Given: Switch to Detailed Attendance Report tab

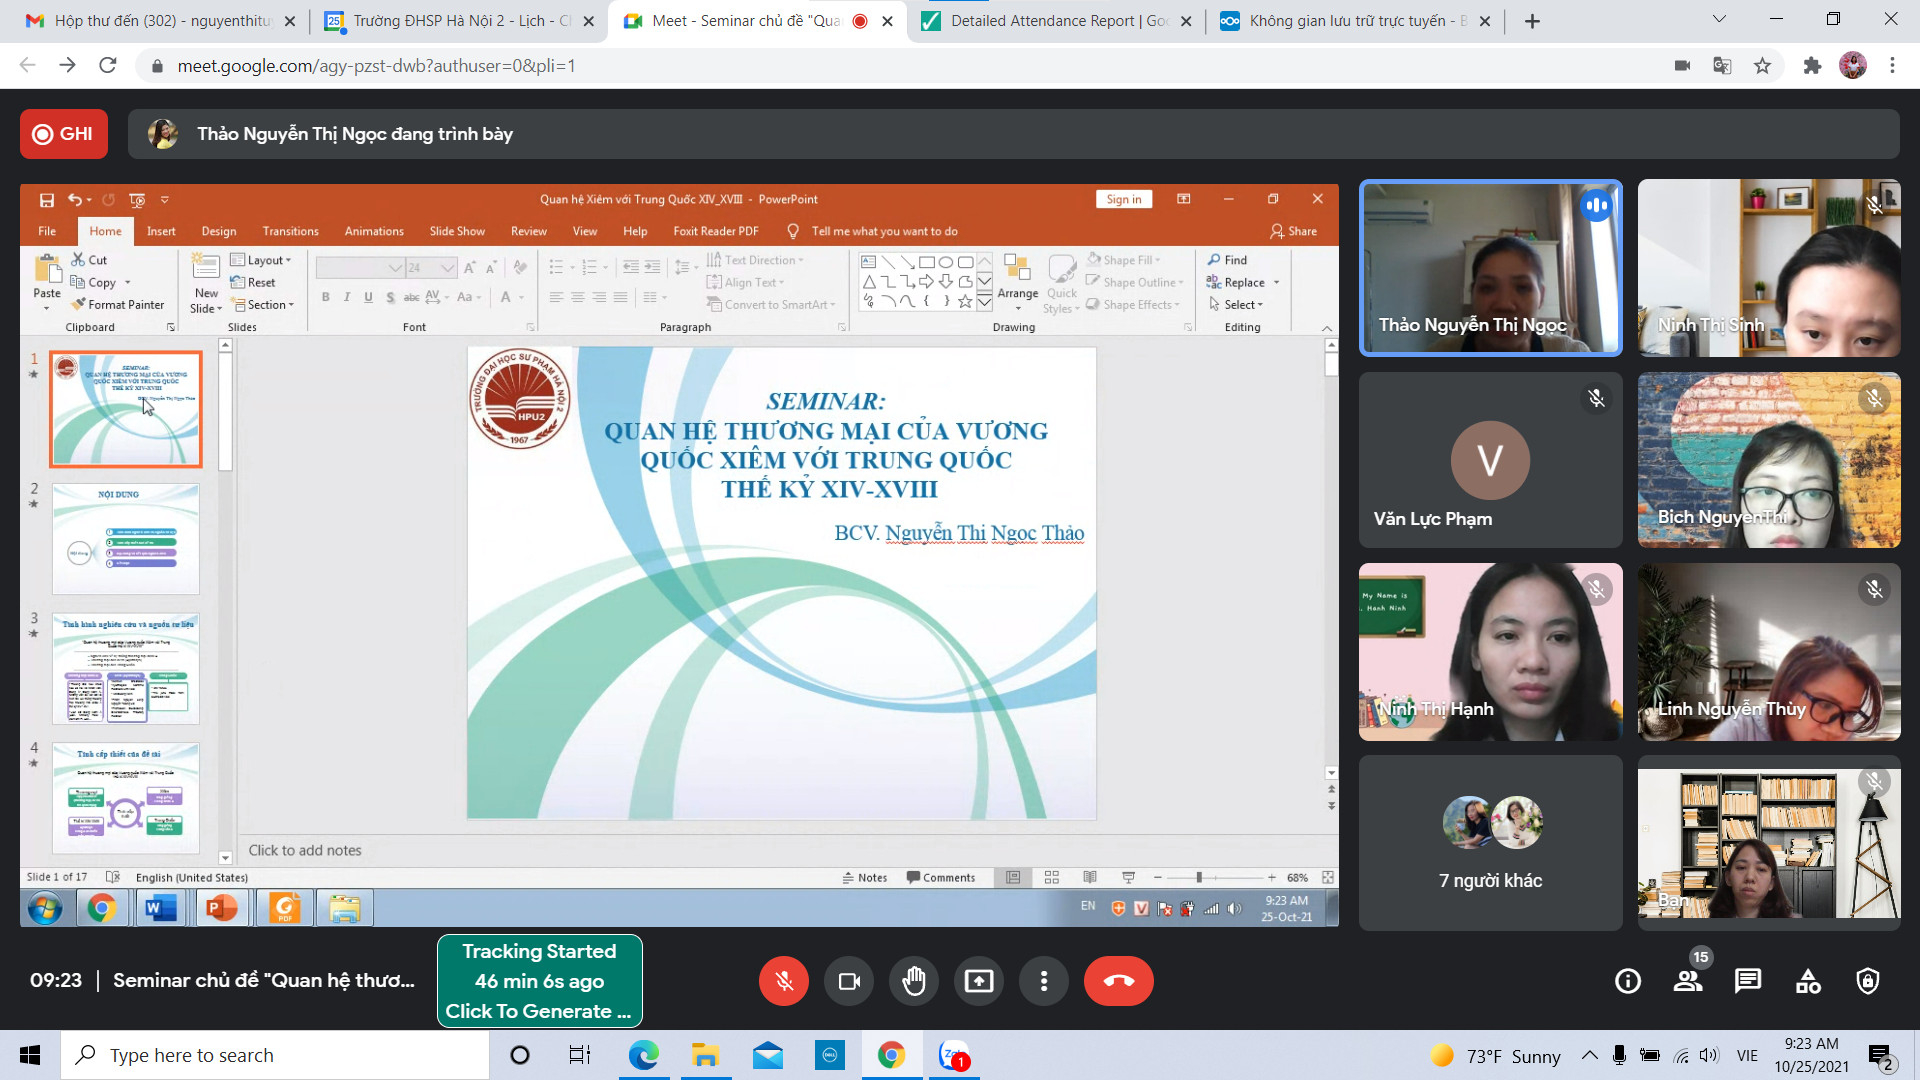Looking at the screenshot, I should click(1057, 21).
